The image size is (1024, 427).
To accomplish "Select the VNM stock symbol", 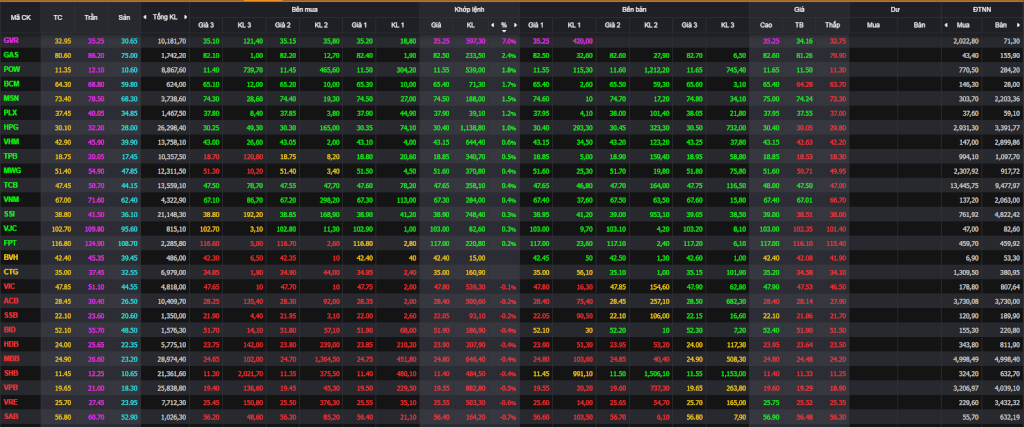I will pos(11,199).
